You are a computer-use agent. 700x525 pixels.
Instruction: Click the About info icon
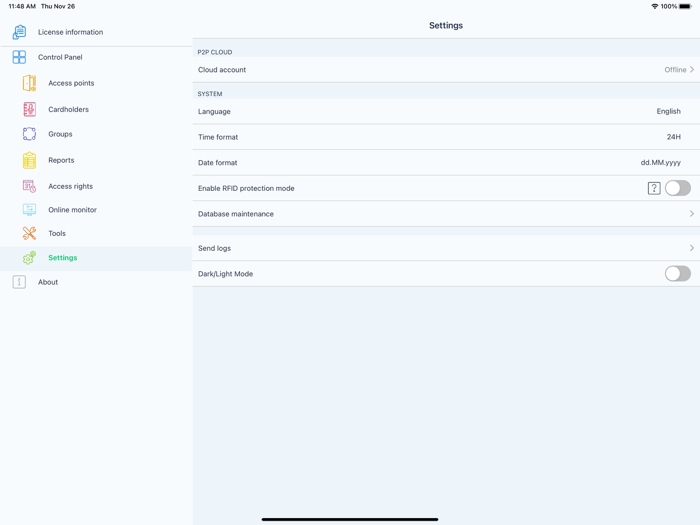[x=19, y=282]
